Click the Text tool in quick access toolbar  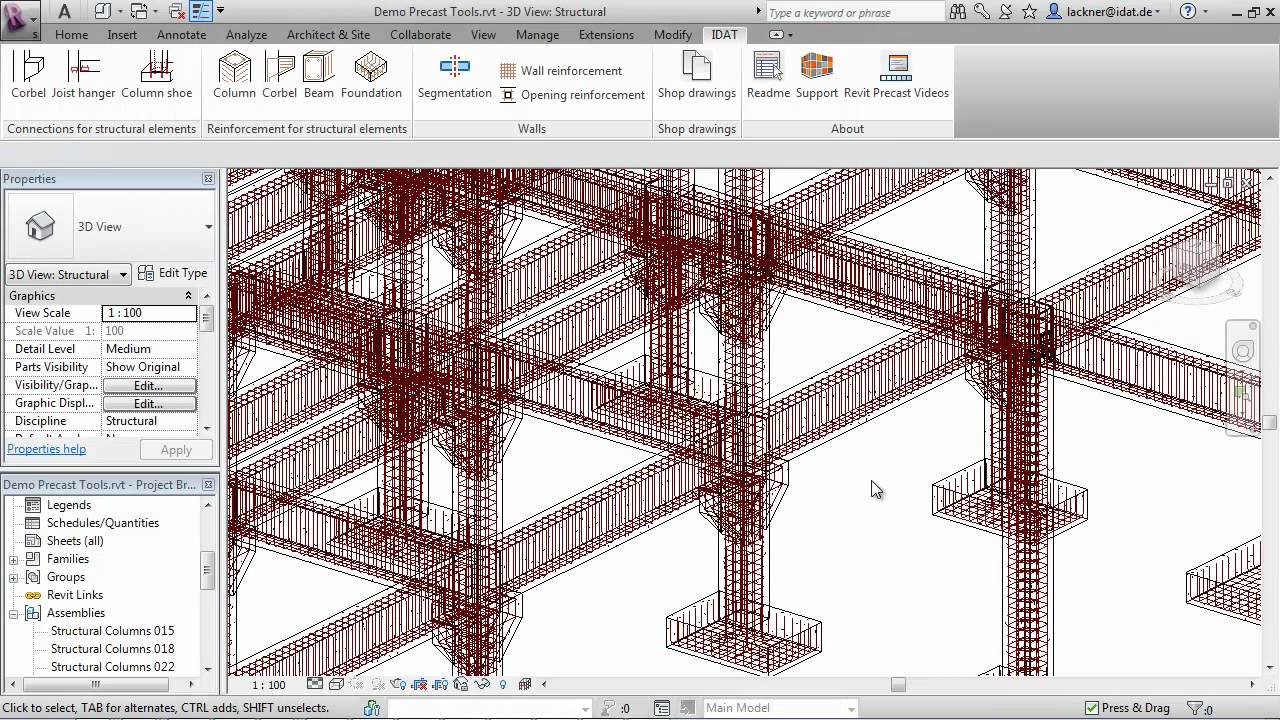[64, 12]
